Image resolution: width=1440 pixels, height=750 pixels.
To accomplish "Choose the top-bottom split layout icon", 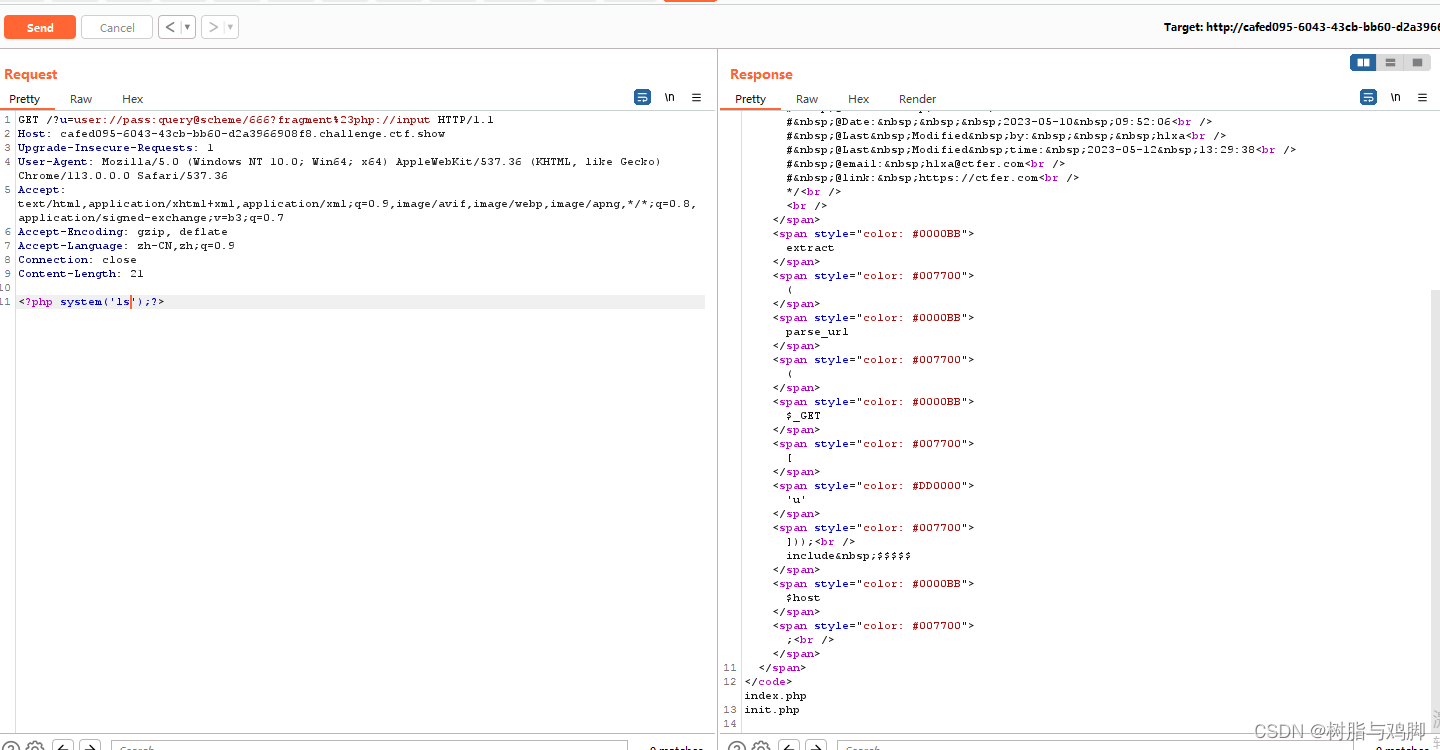I will 1390,62.
